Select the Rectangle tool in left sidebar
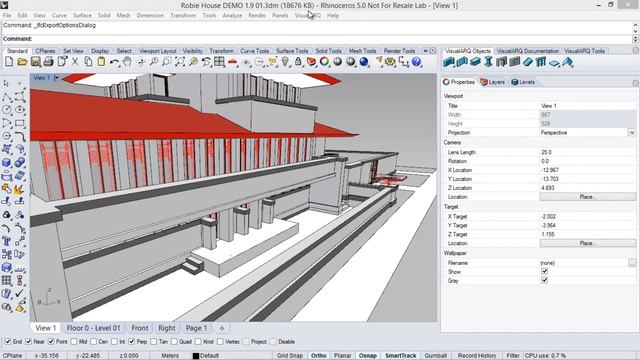The width and height of the screenshot is (640, 360). coord(20,123)
